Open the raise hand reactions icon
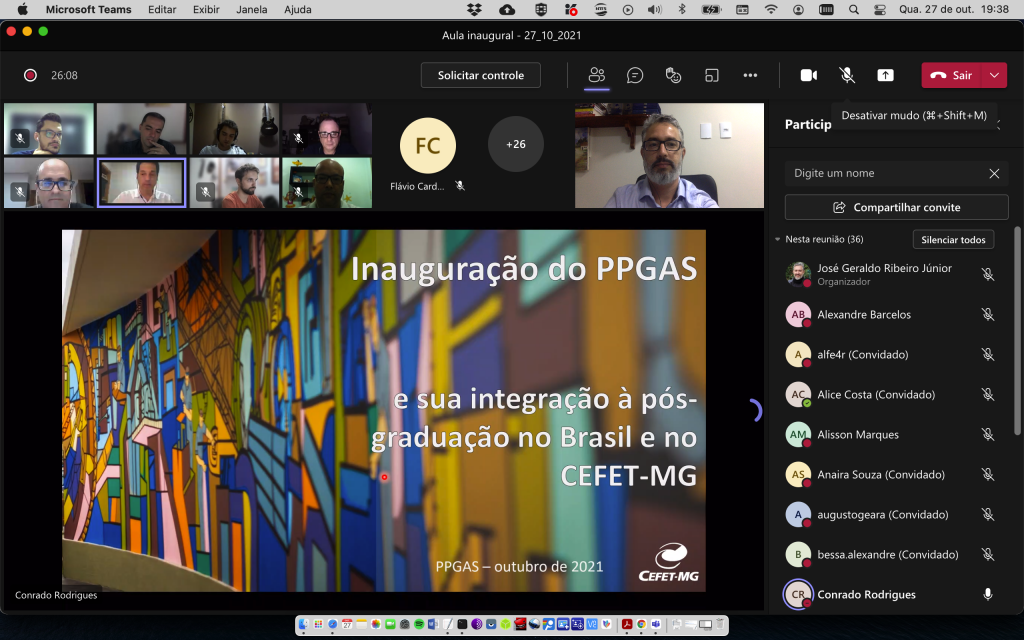The width and height of the screenshot is (1024, 640). (673, 75)
